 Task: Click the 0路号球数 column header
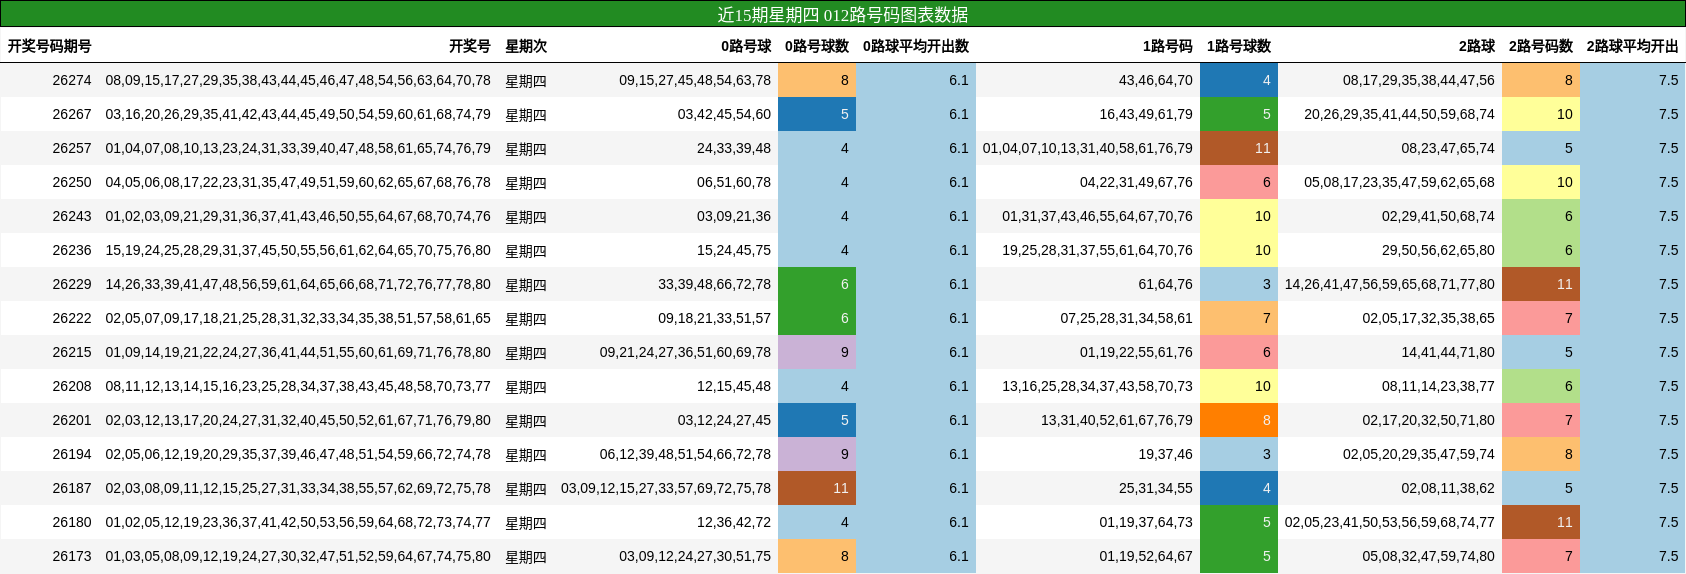[x=817, y=46]
